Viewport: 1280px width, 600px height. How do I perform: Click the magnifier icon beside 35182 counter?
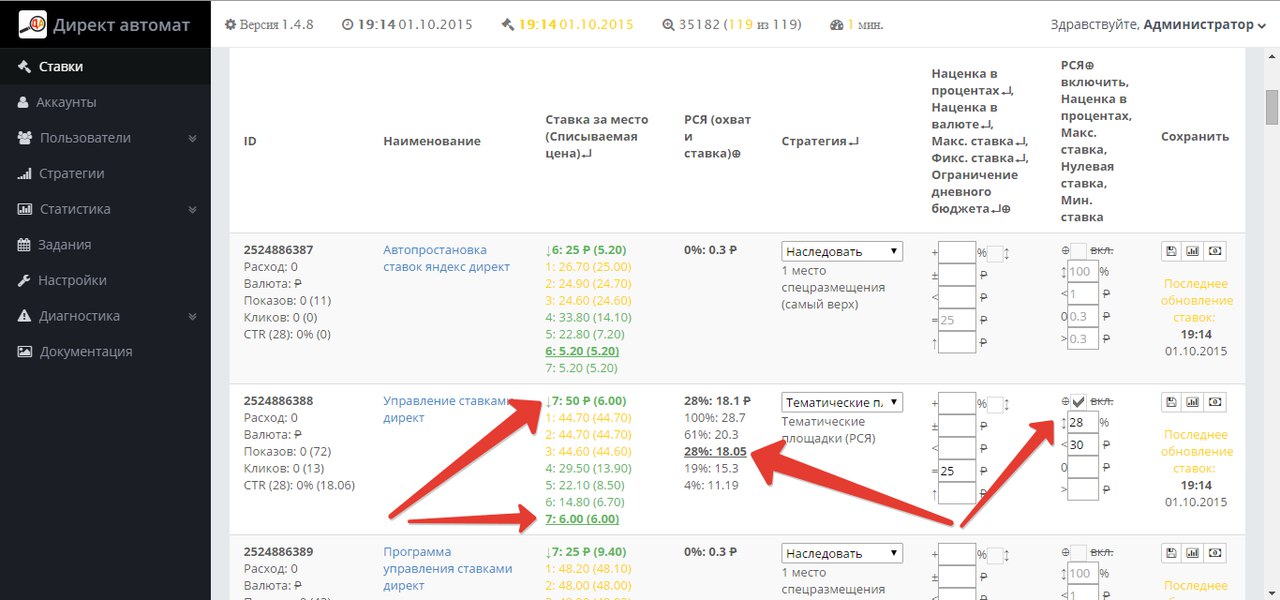pos(668,24)
